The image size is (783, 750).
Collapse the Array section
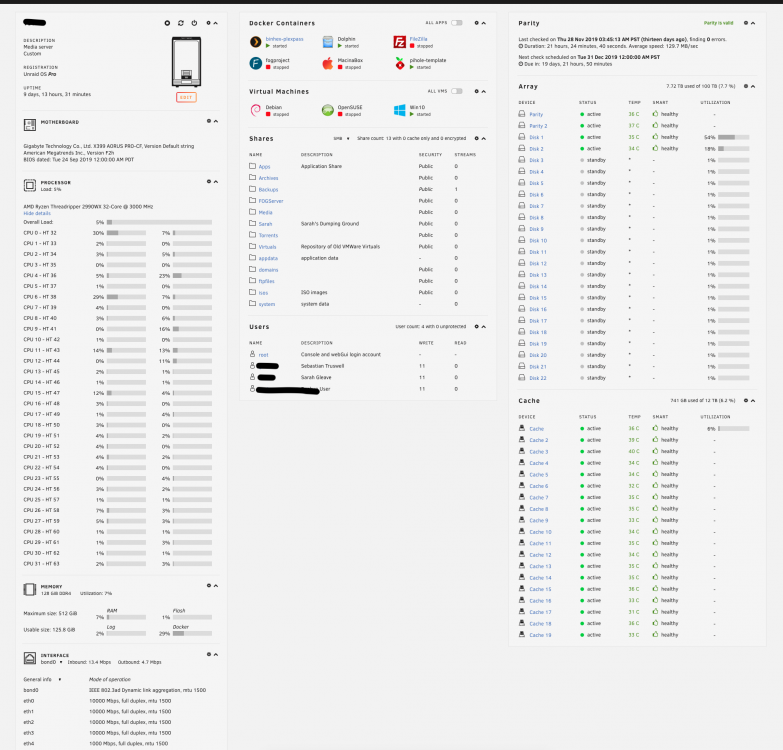[x=753, y=86]
